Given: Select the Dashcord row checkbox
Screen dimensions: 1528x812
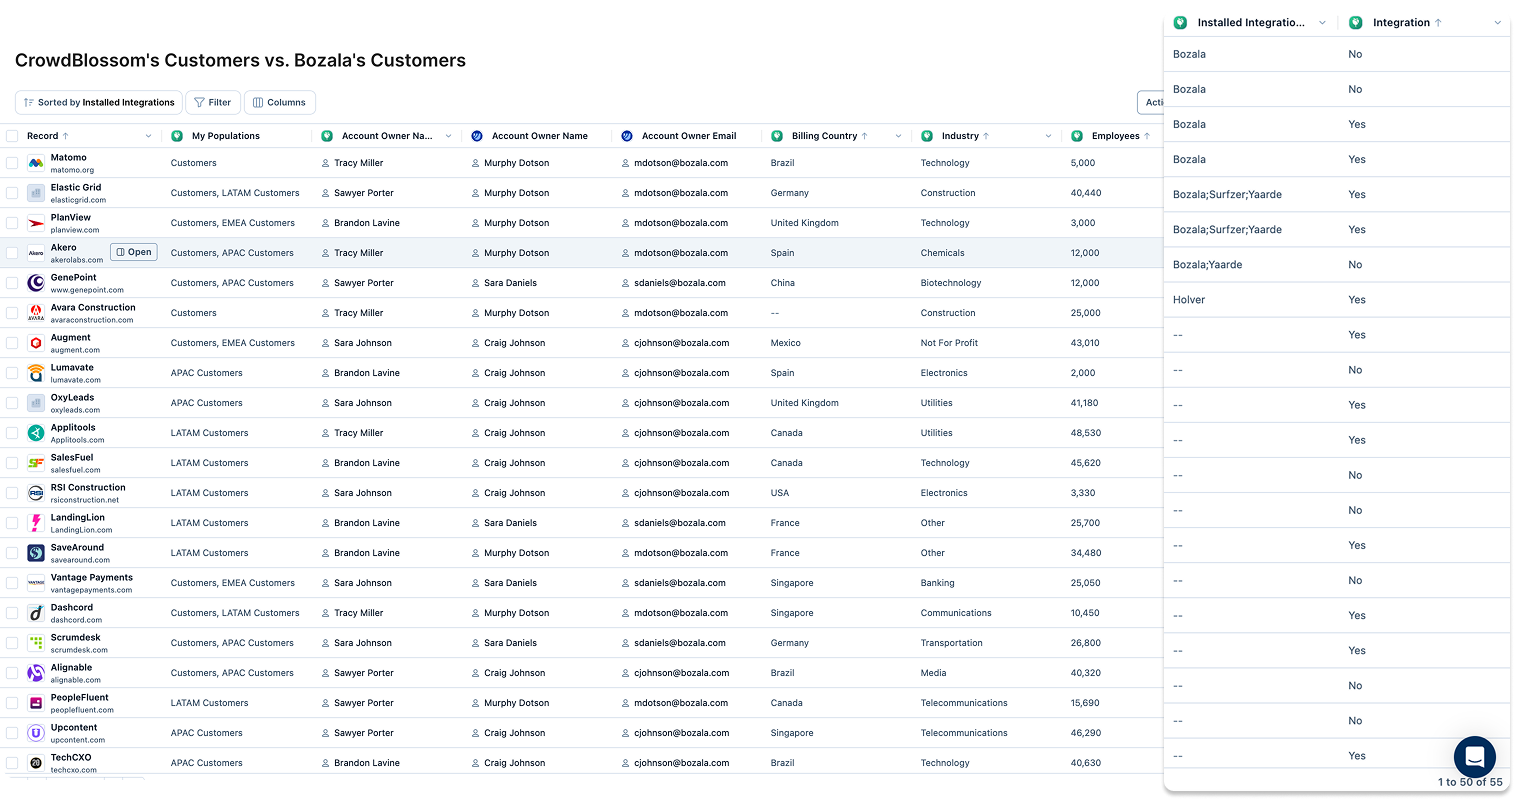Looking at the screenshot, I should click(12, 613).
